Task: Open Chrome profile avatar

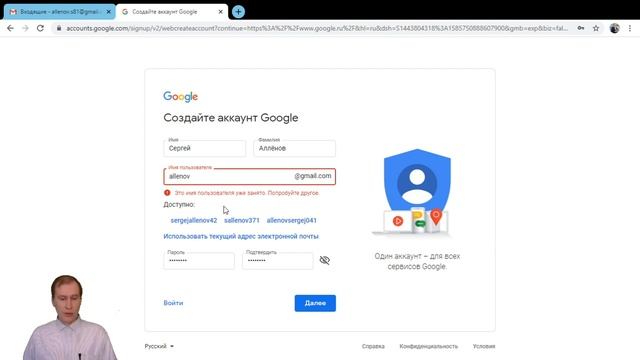Action: click(x=614, y=28)
